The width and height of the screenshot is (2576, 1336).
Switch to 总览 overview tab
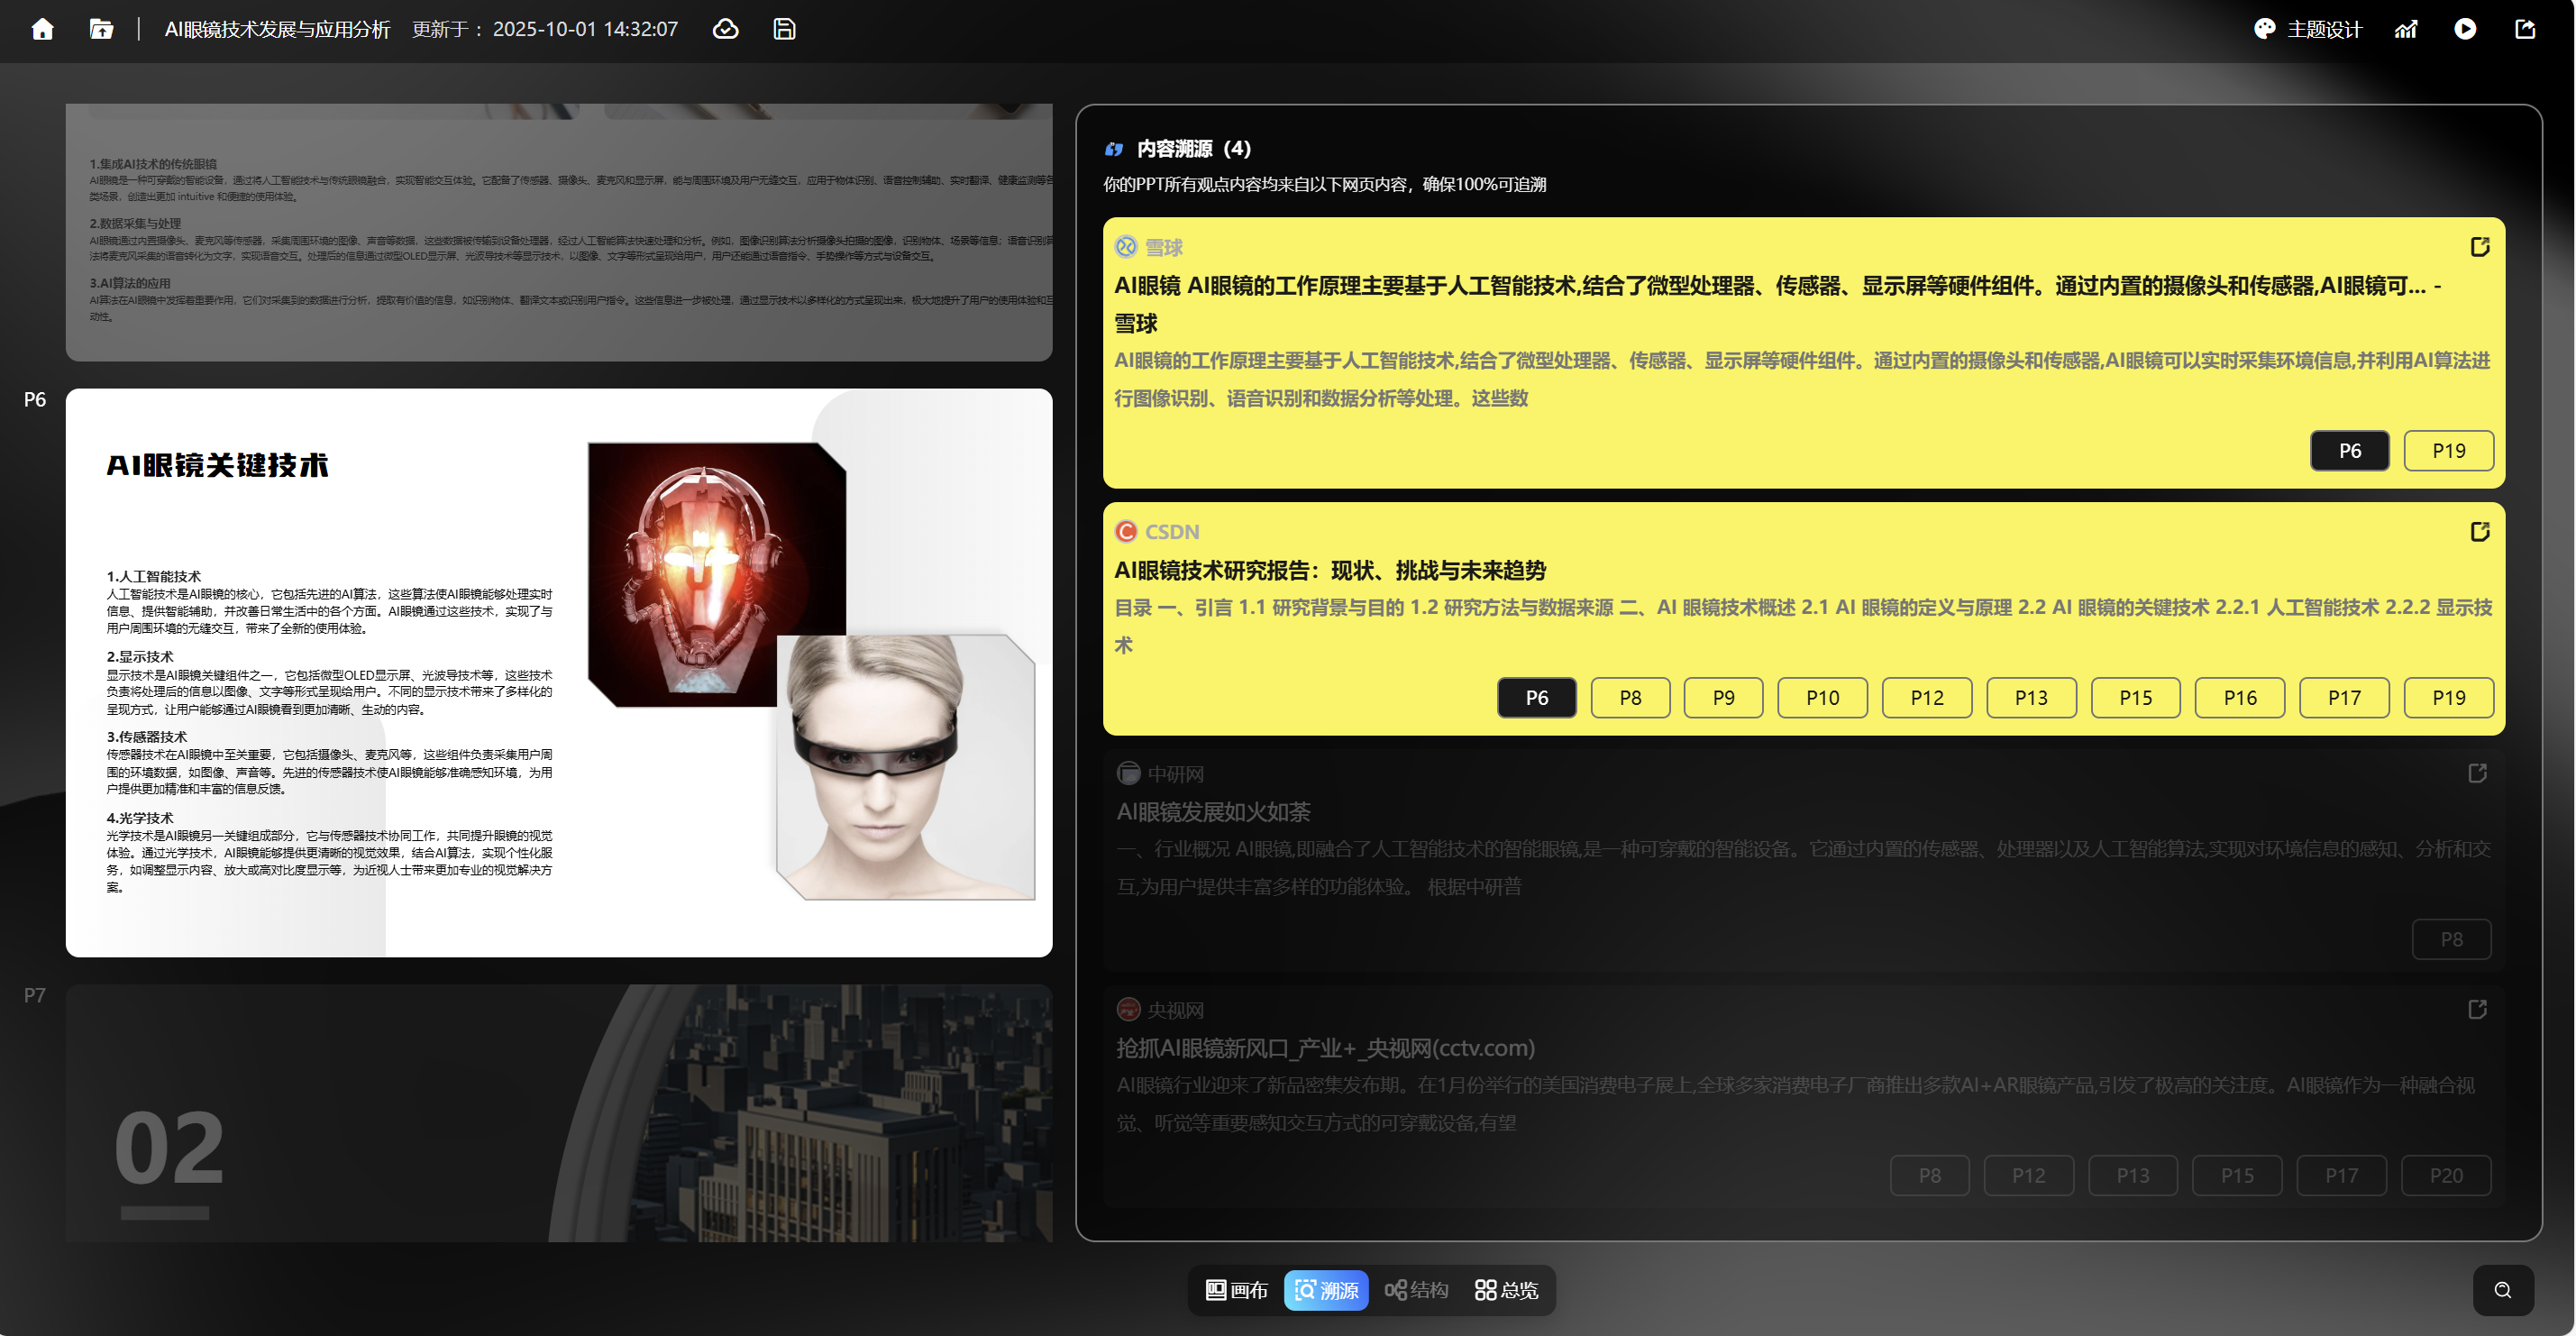tap(1506, 1290)
